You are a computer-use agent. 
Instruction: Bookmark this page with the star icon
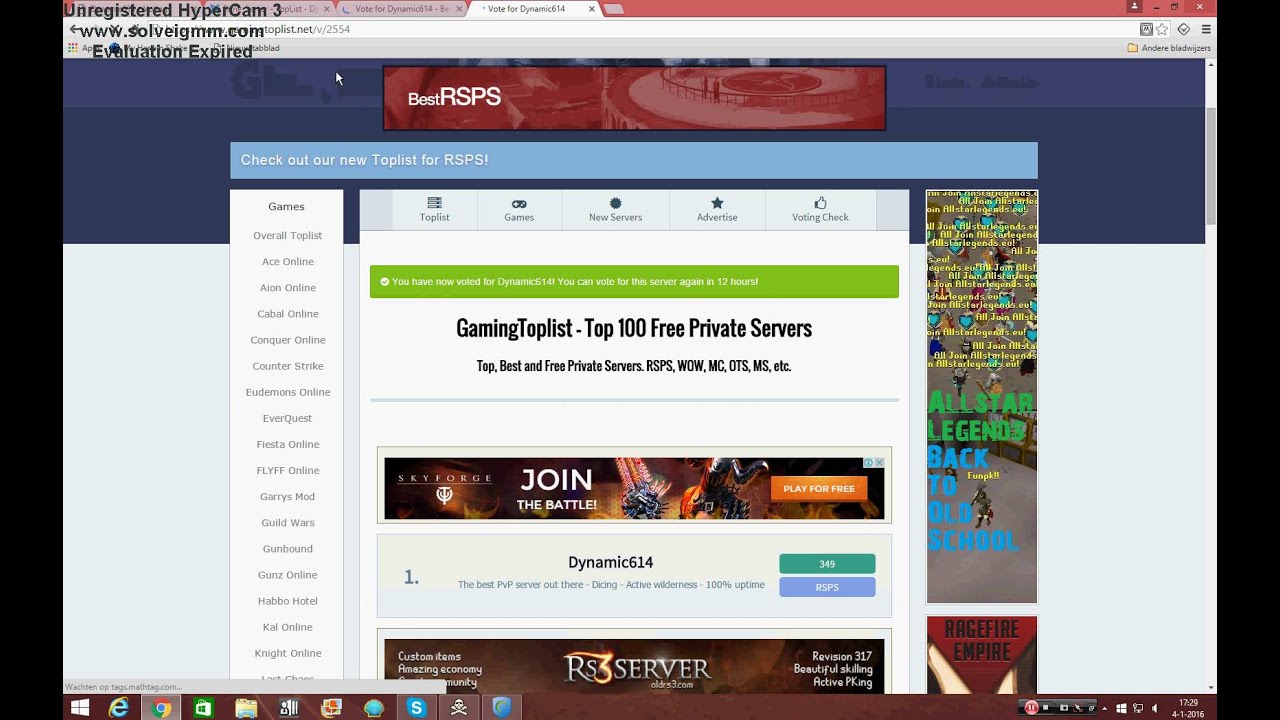click(x=1162, y=30)
